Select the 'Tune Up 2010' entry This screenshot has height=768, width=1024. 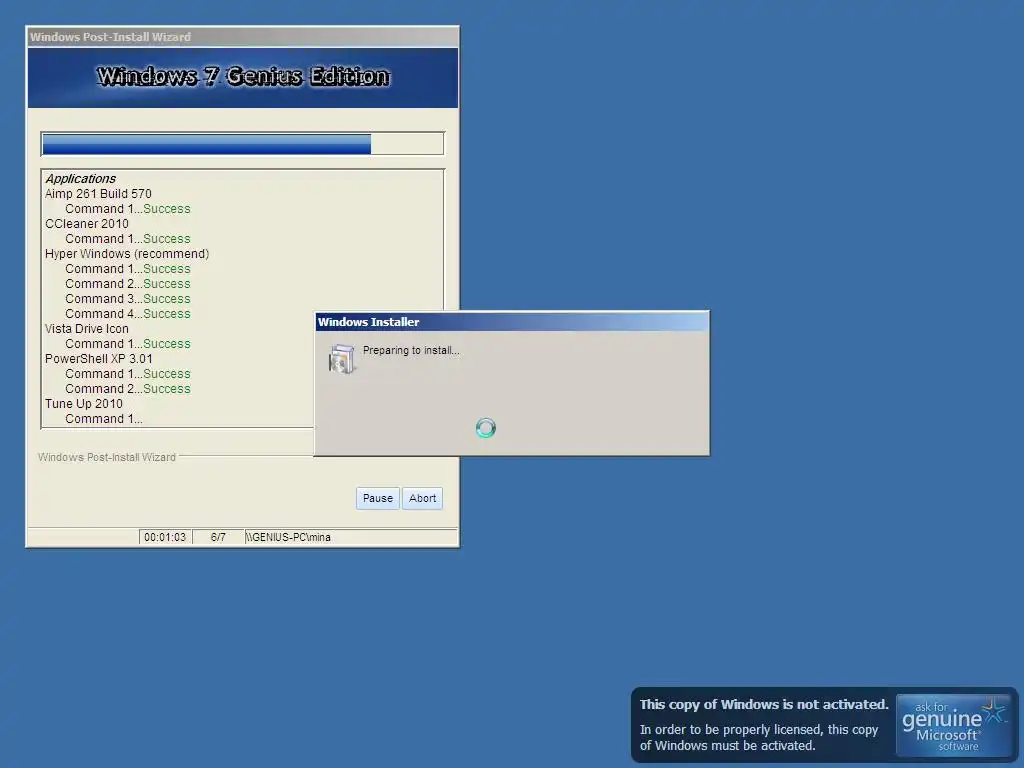pos(84,404)
